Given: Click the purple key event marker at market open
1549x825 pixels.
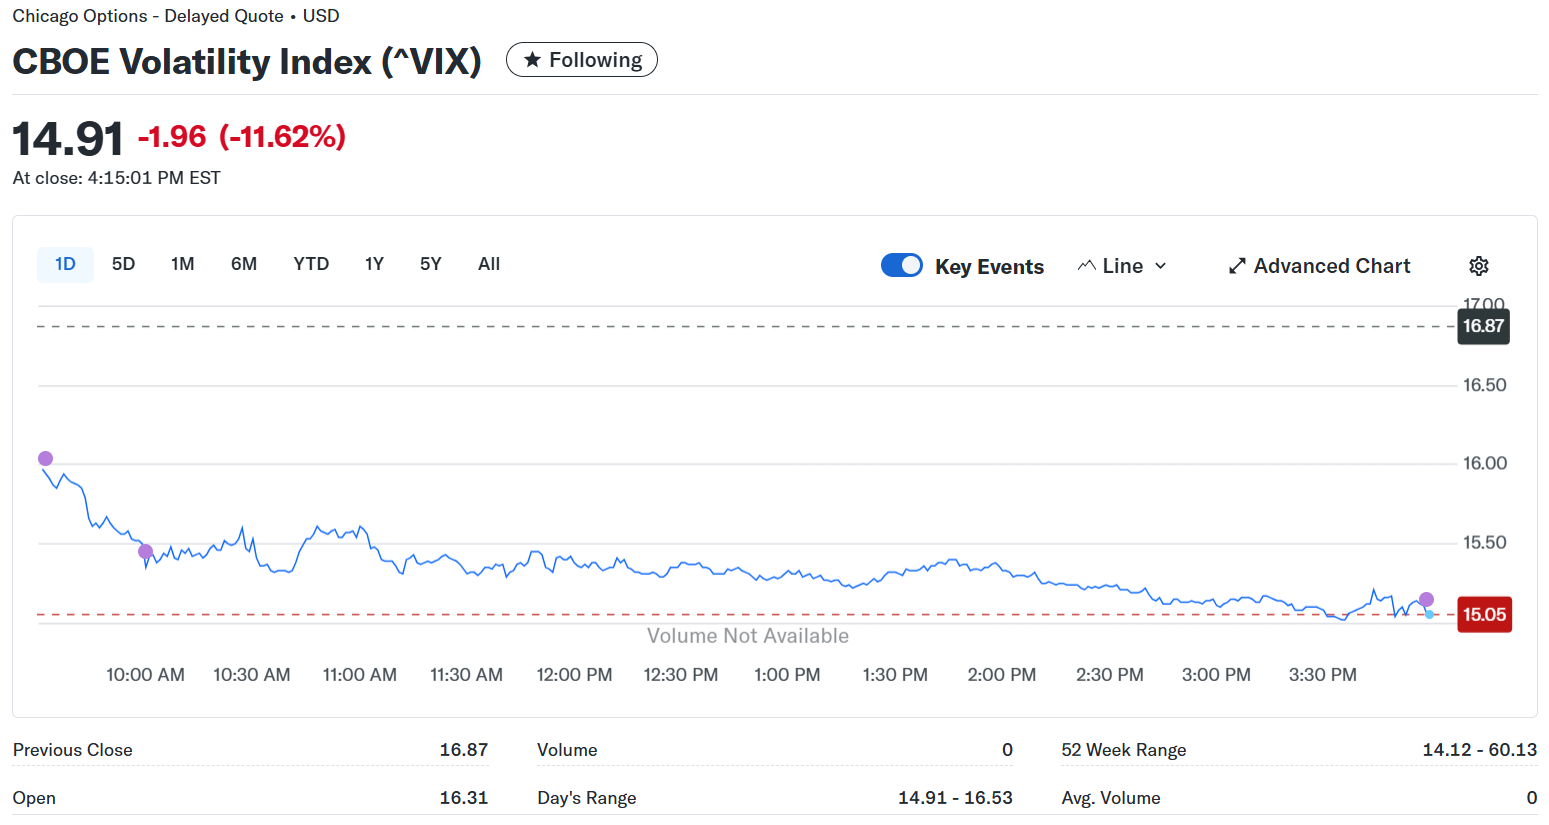Looking at the screenshot, I should (45, 458).
